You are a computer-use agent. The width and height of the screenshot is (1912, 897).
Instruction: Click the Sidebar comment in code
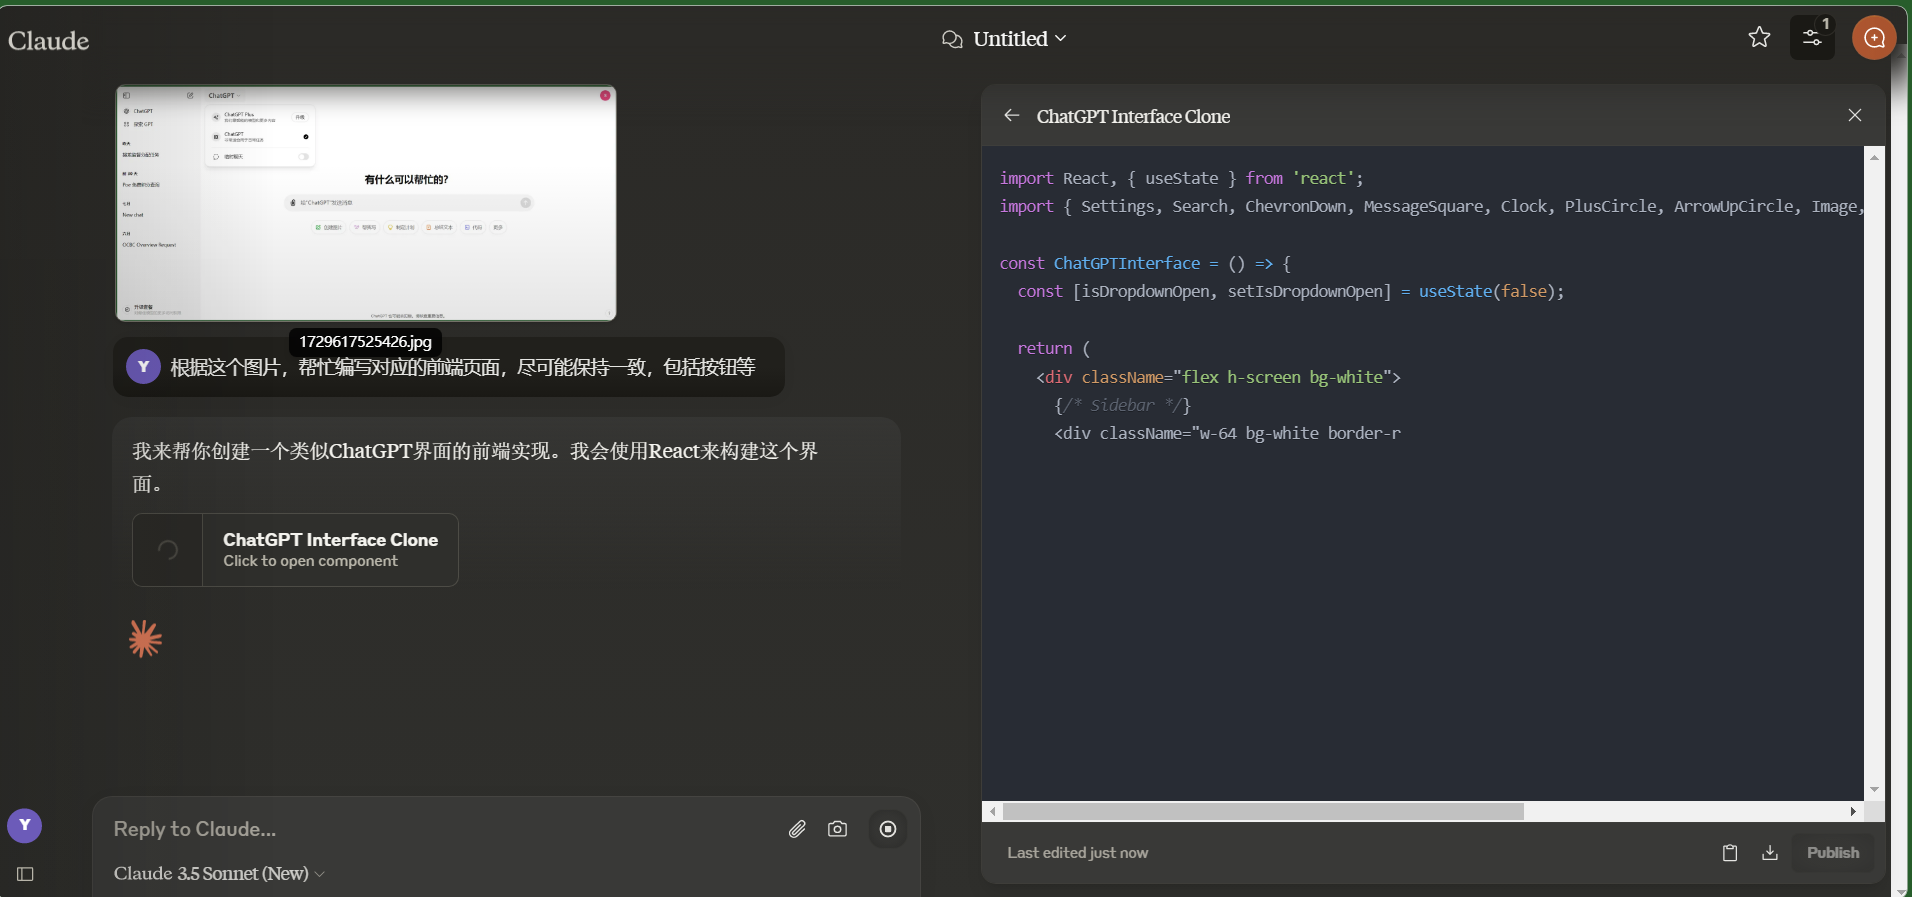(1122, 405)
